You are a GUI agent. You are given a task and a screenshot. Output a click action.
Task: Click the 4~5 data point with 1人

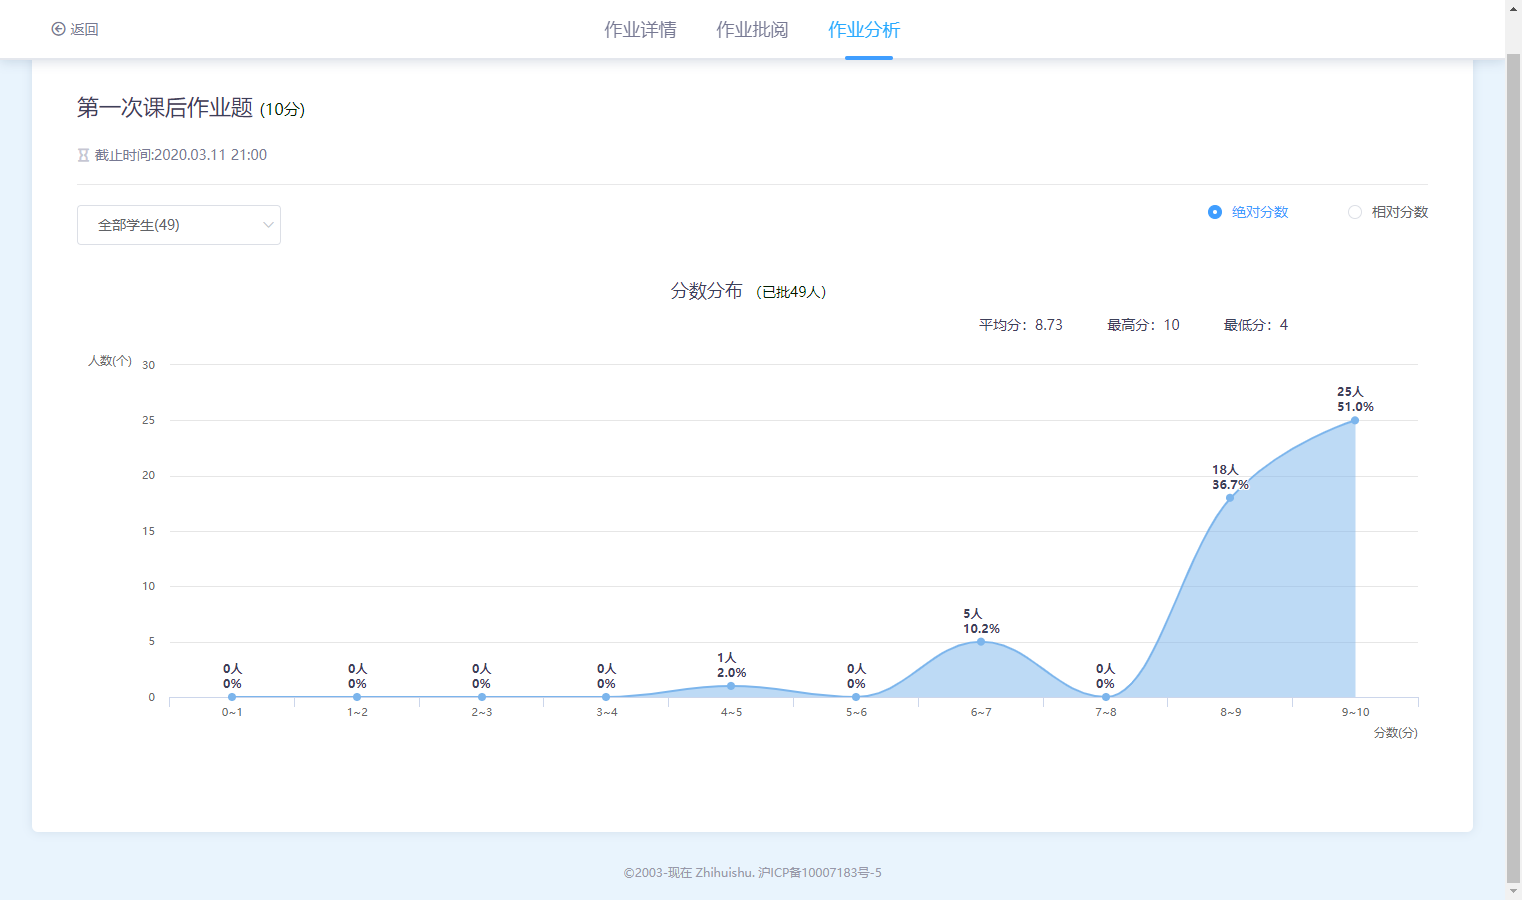(731, 686)
